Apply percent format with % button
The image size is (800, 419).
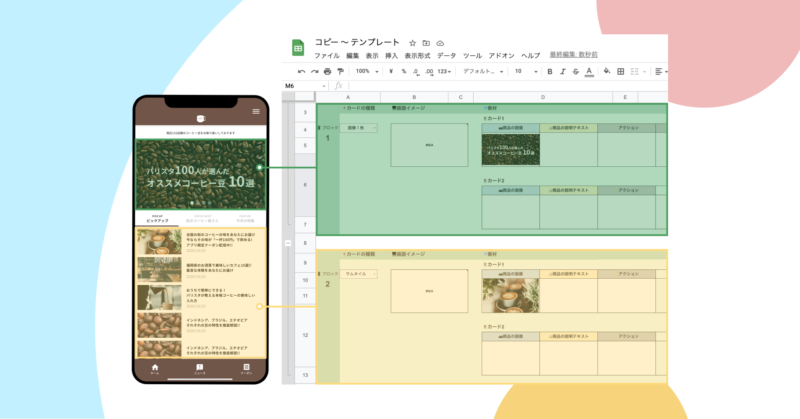click(404, 71)
